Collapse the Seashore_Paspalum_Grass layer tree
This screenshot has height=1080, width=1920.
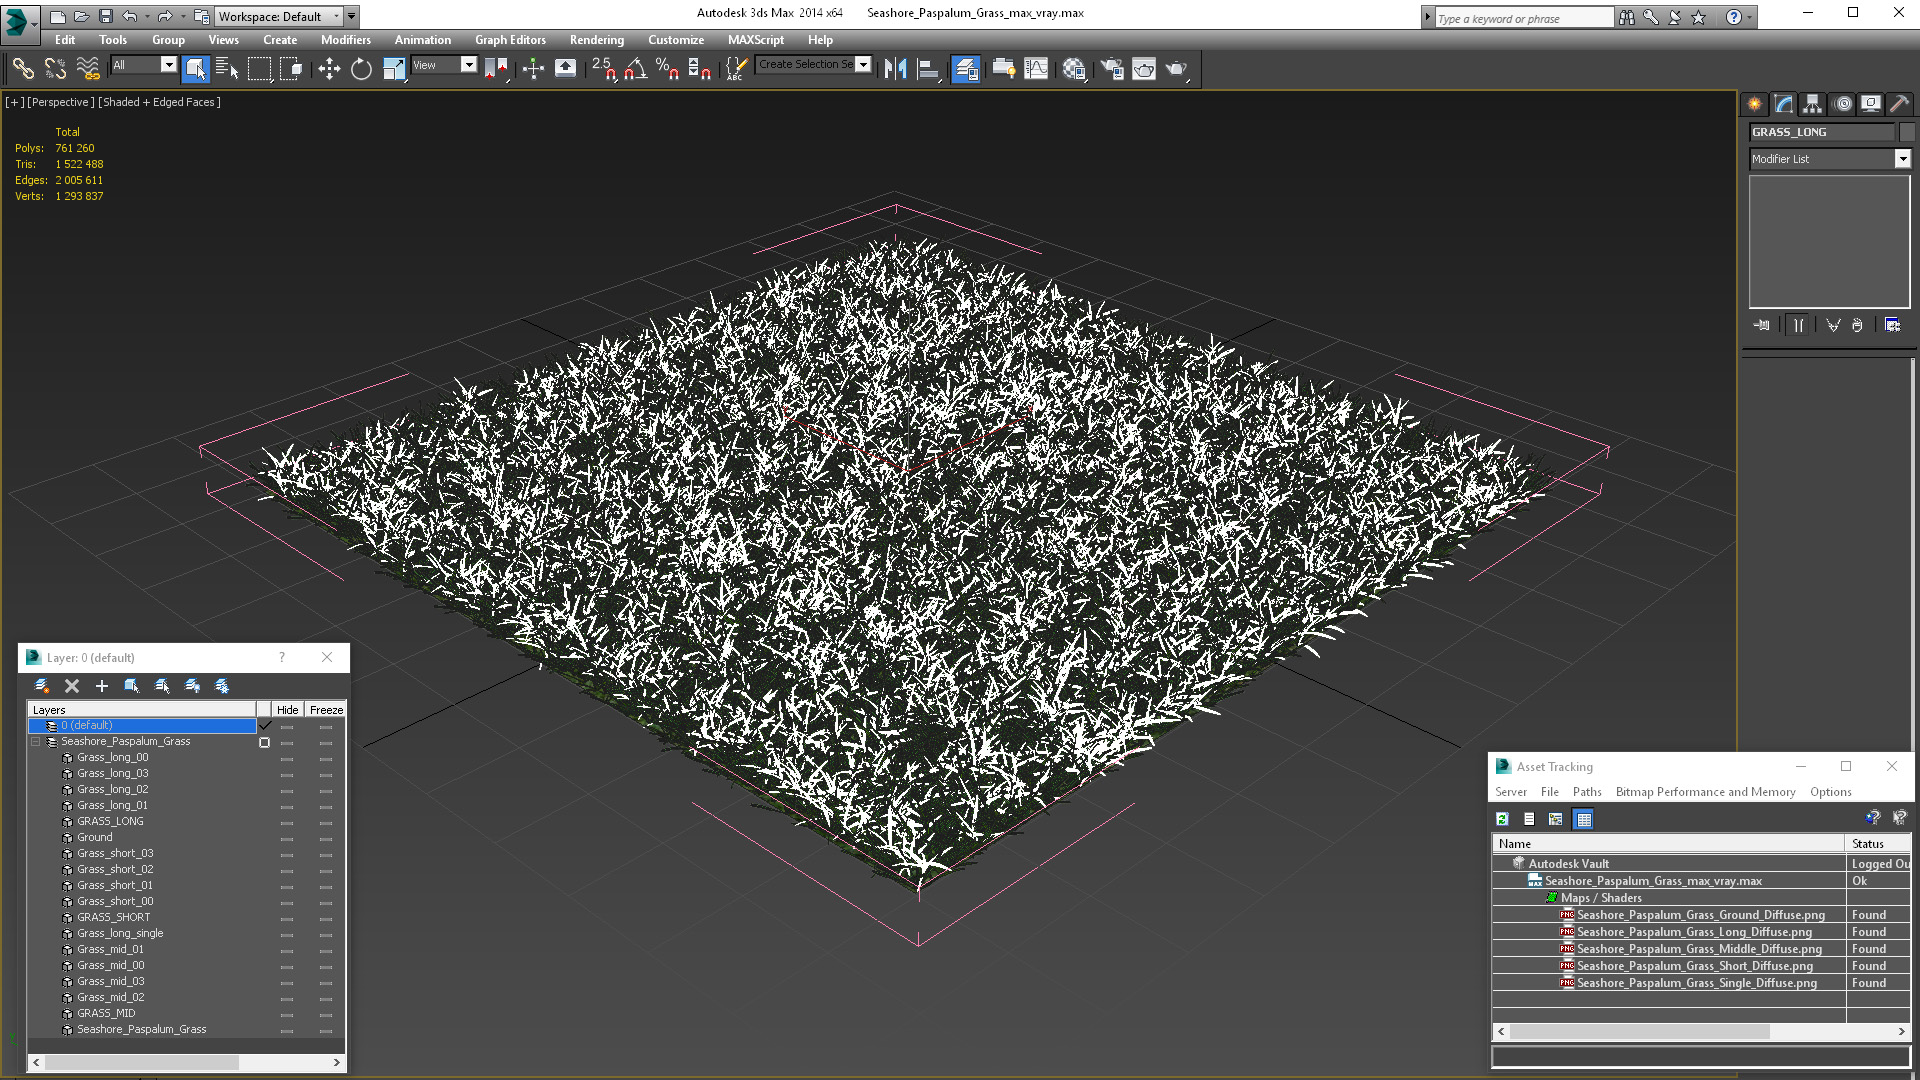click(36, 742)
